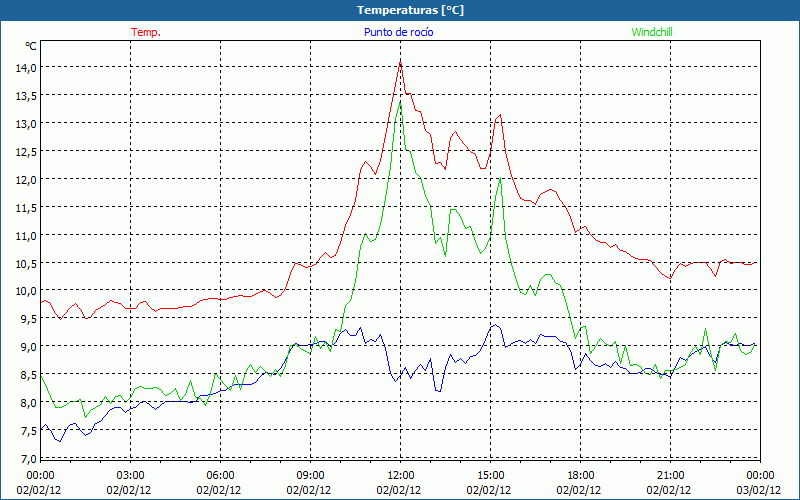Click the 11,5 y-axis value
Viewport: 800px width, 500px height.
(x=26, y=208)
